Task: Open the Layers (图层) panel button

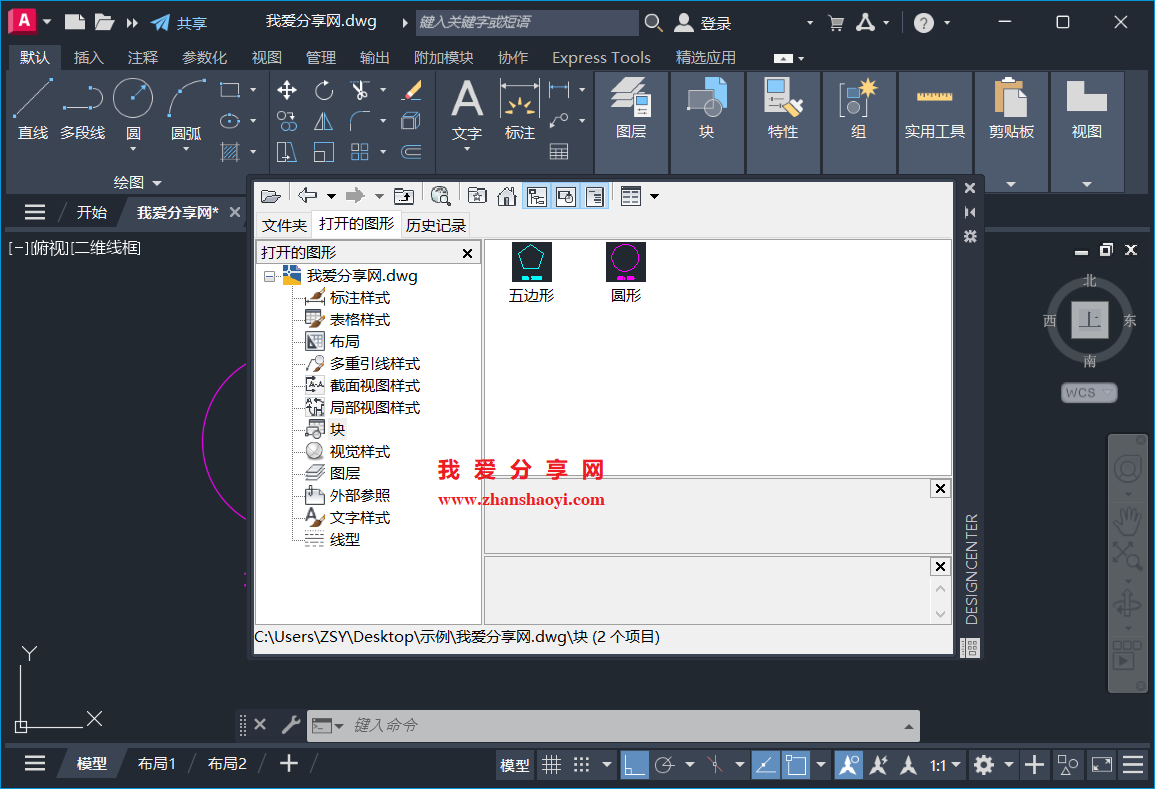Action: point(631,109)
